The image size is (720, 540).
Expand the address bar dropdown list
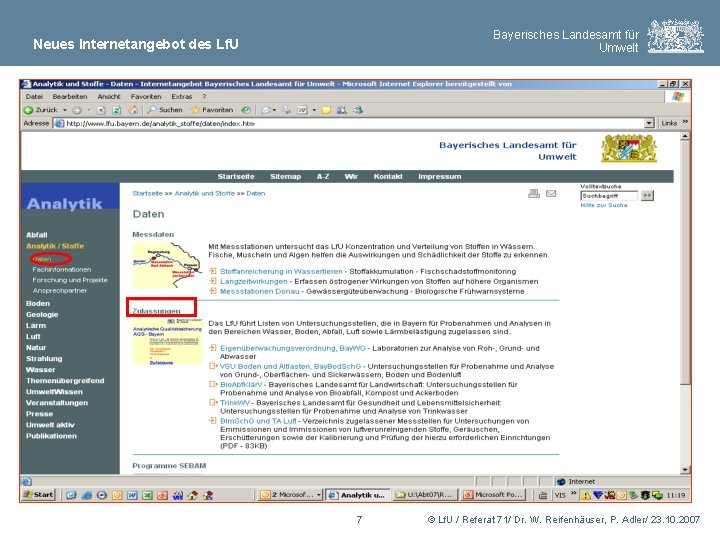pos(649,123)
